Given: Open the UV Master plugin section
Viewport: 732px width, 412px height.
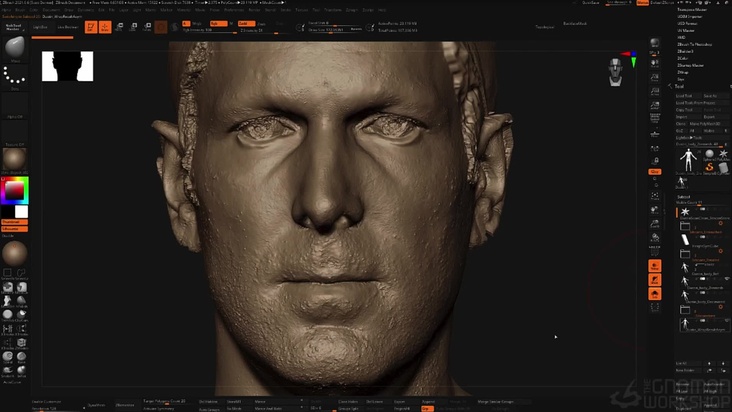Looking at the screenshot, I should click(686, 31).
